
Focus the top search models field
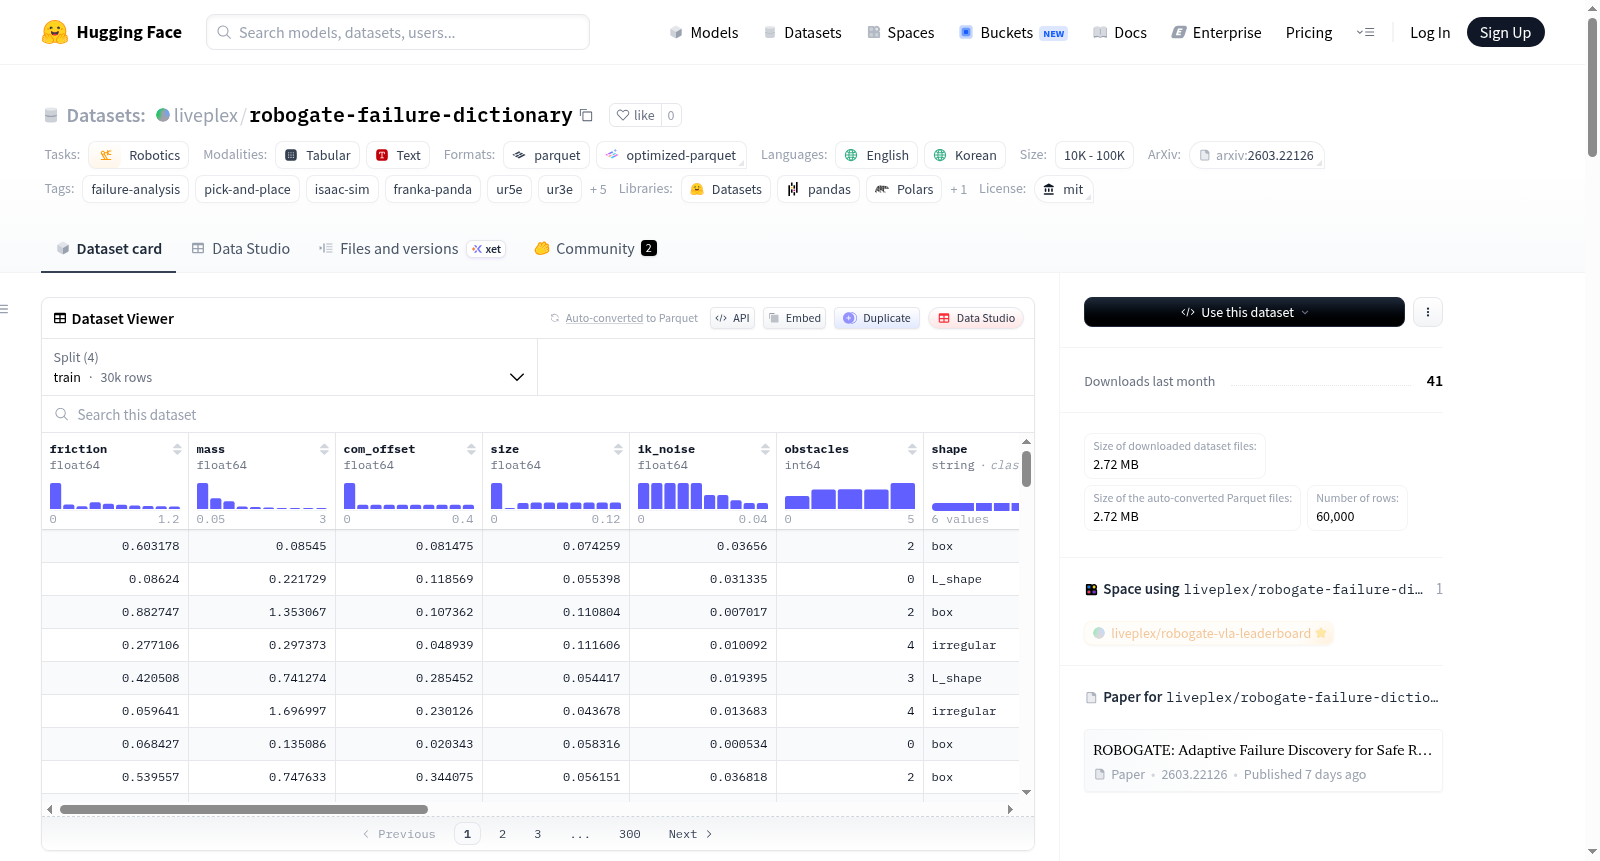(x=398, y=32)
